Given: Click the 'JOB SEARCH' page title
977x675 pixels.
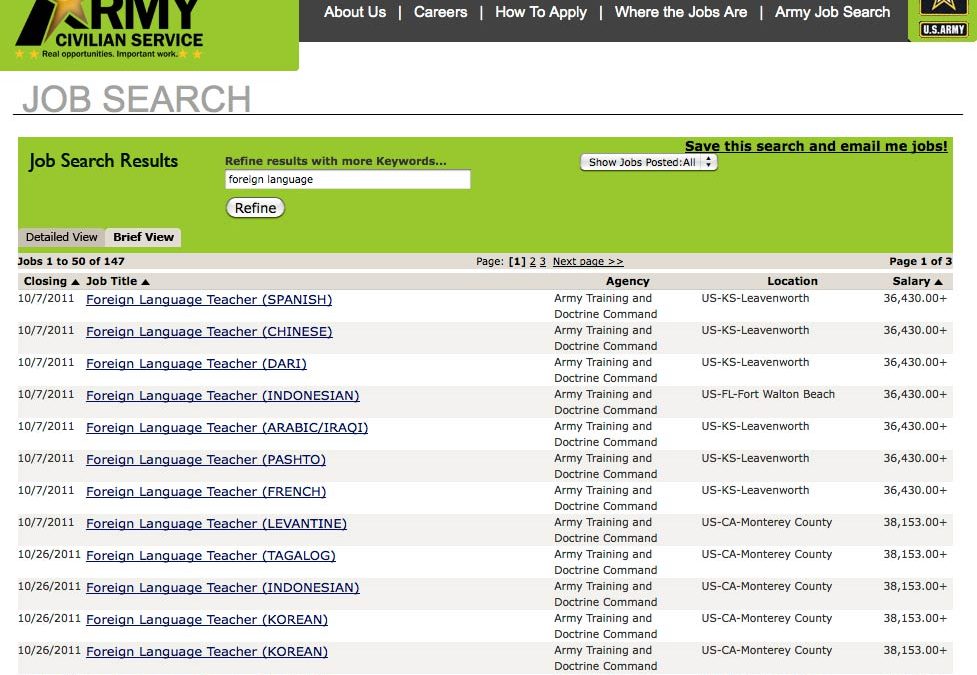Looking at the screenshot, I should [136, 98].
